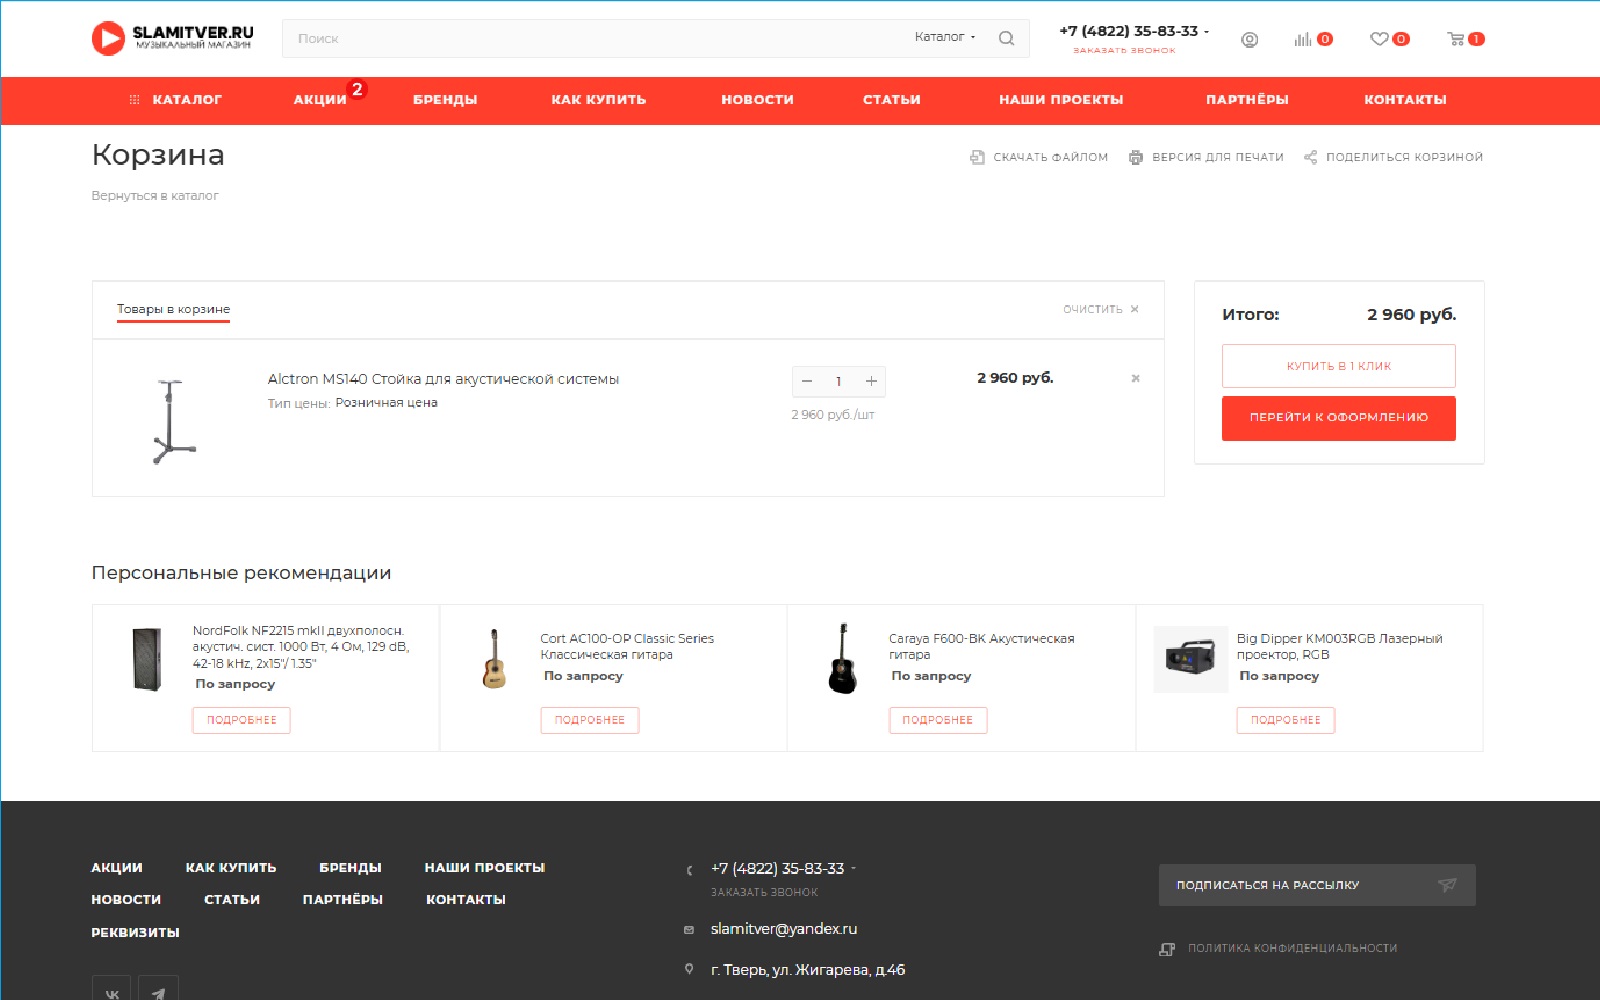Click the SLAMITVER.RU logo
This screenshot has width=1600, height=1000.
click(x=172, y=39)
